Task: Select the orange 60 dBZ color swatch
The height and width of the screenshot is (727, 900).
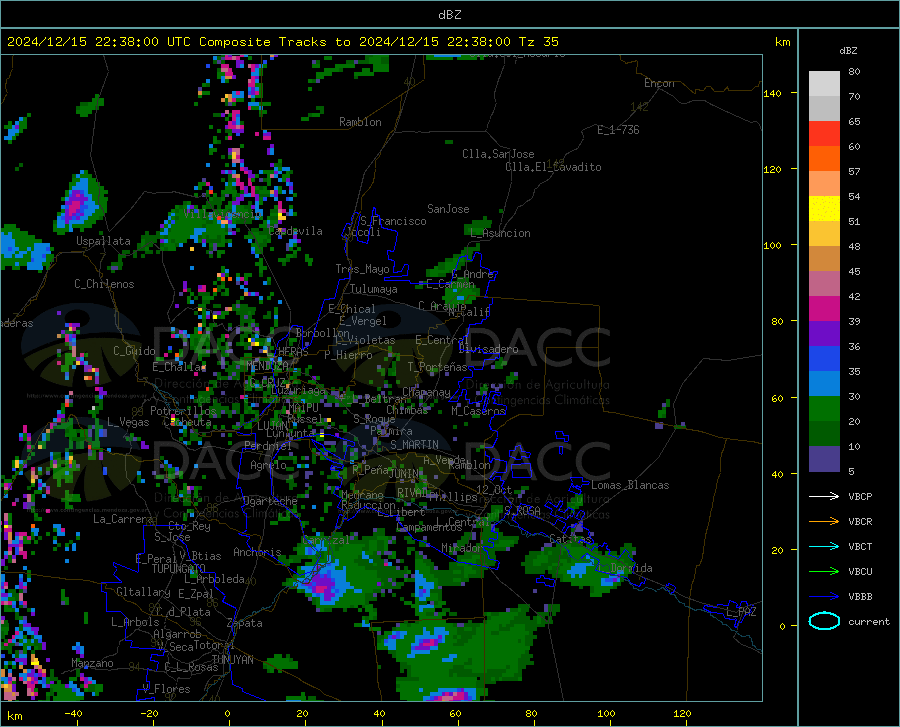Action: (x=824, y=159)
